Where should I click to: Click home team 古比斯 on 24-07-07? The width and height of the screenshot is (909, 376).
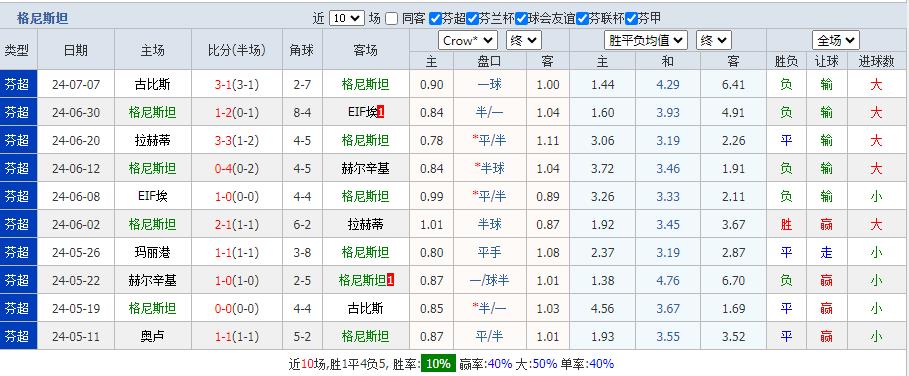(152, 85)
